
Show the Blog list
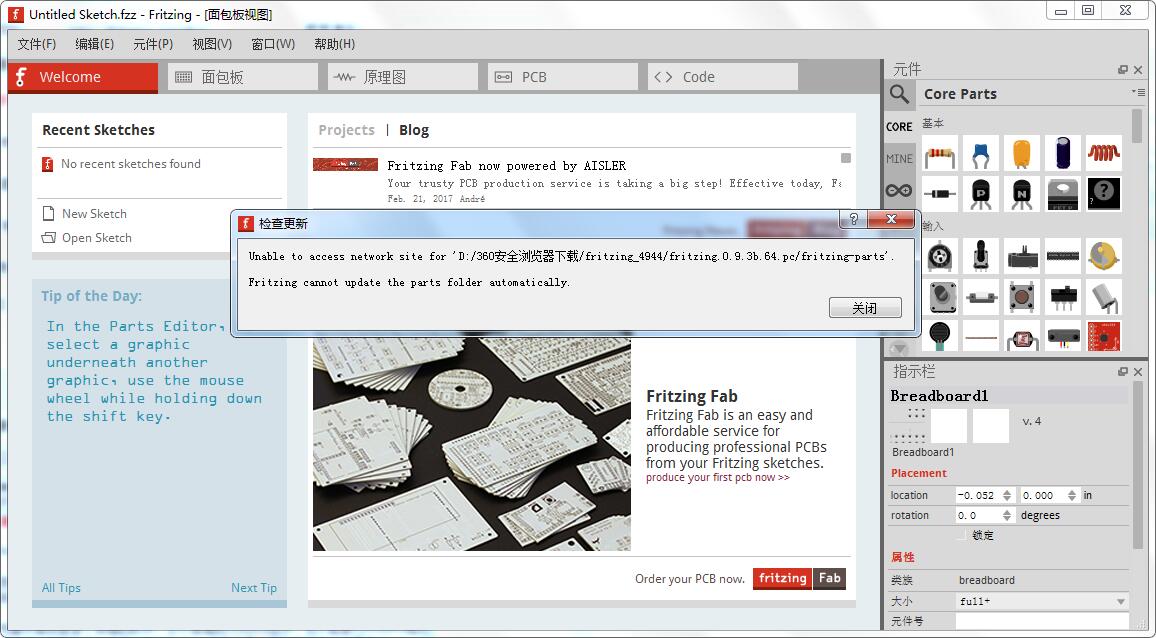414,130
